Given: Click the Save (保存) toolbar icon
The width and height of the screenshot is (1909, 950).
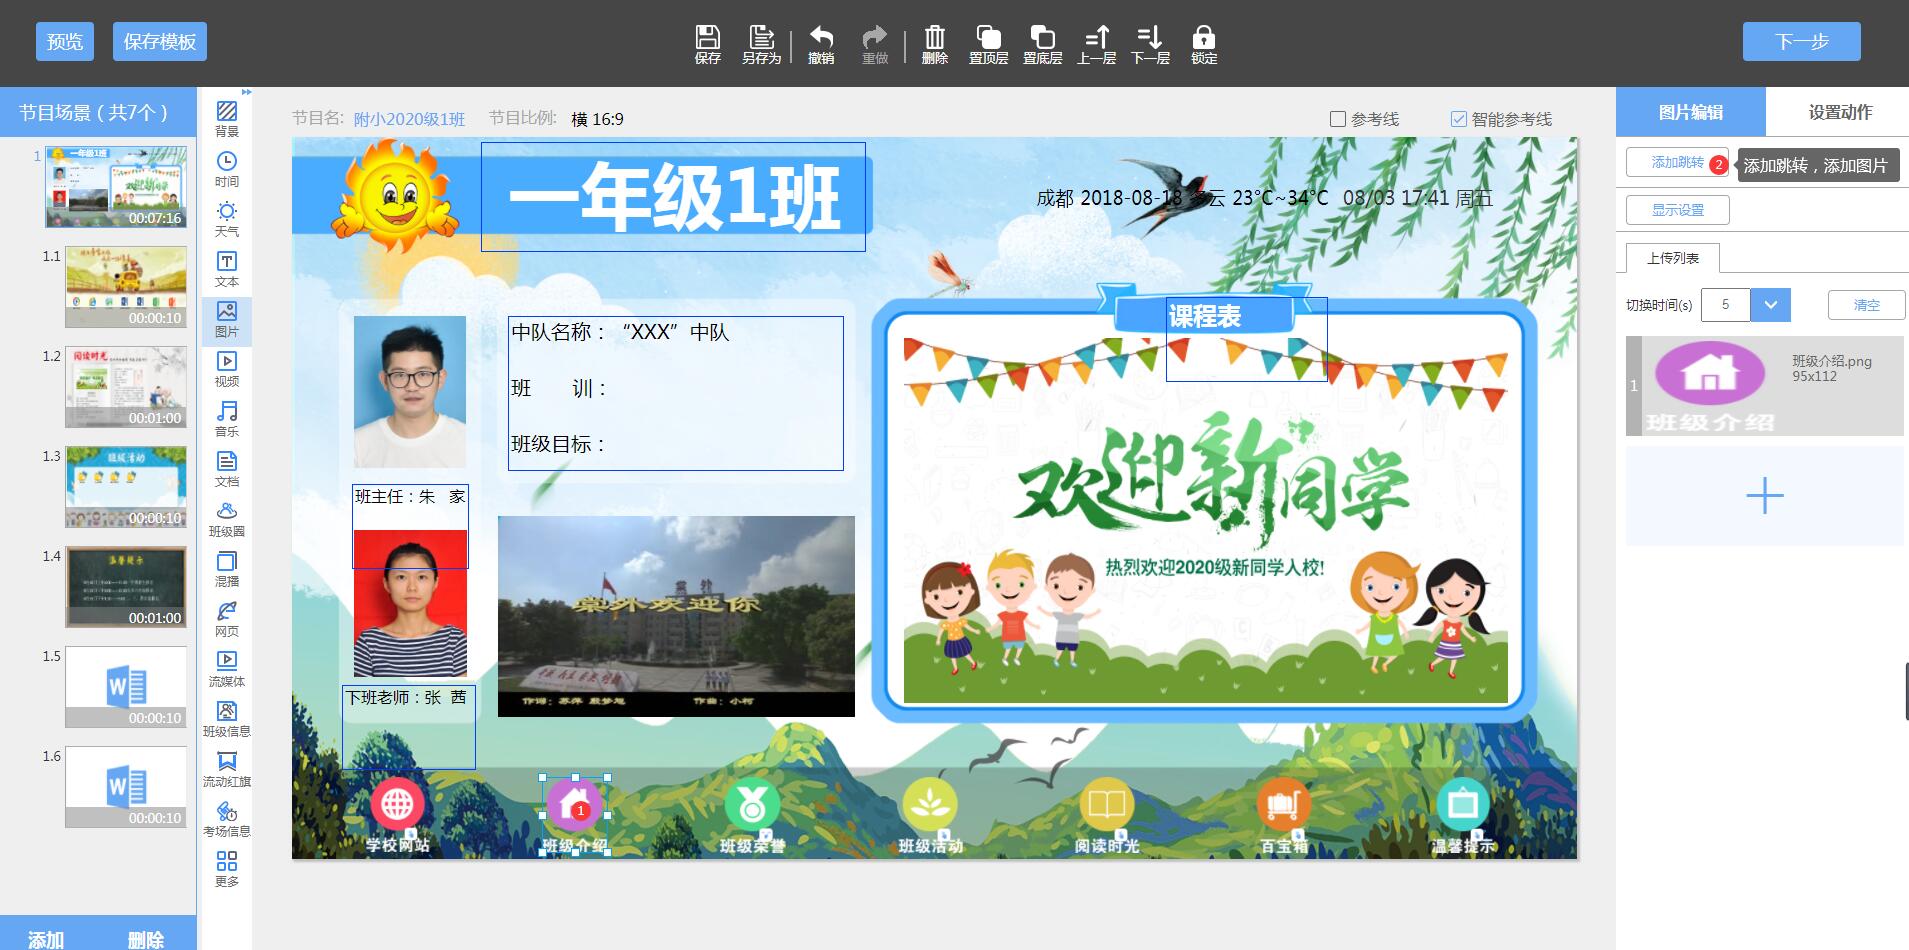Looking at the screenshot, I should click(x=707, y=44).
